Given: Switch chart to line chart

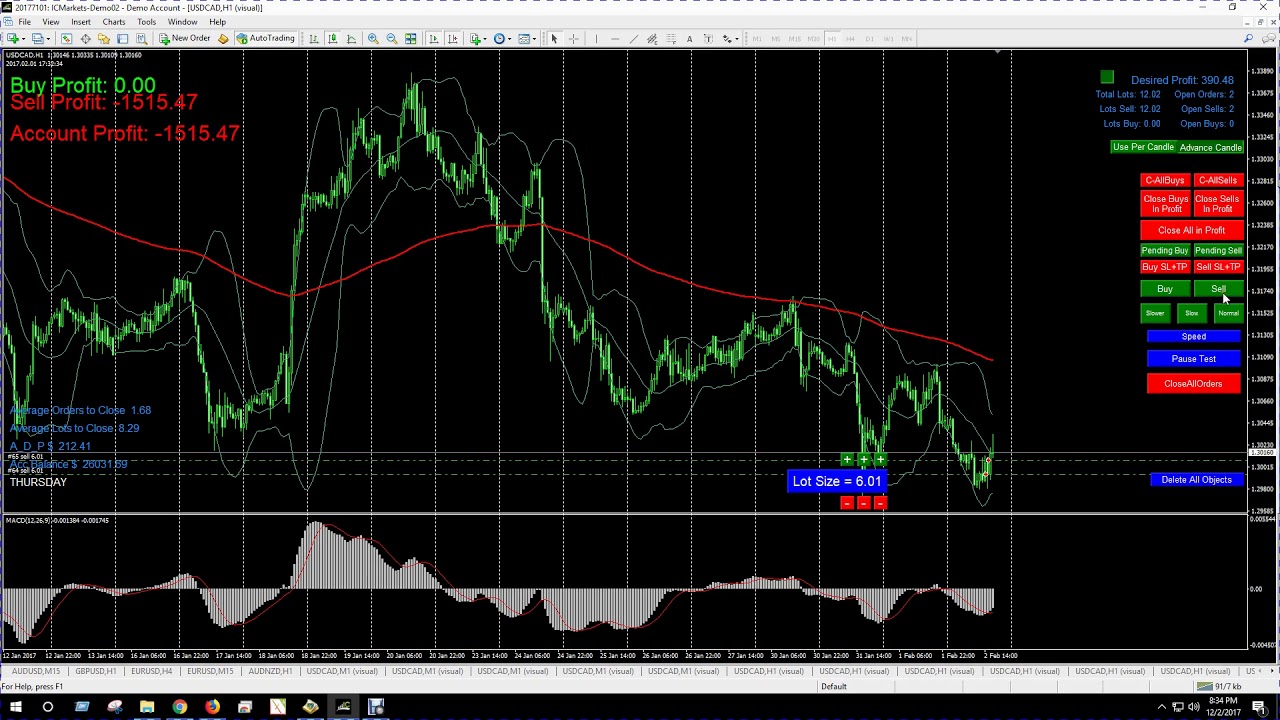Looking at the screenshot, I should (351, 38).
